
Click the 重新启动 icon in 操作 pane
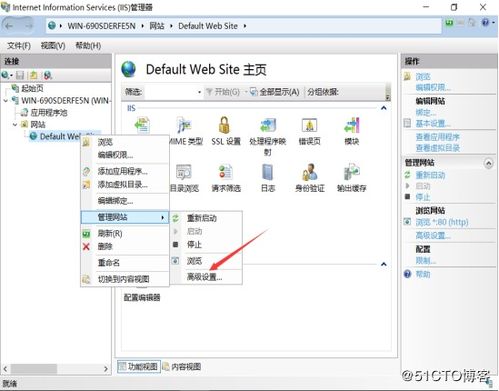tap(407, 175)
